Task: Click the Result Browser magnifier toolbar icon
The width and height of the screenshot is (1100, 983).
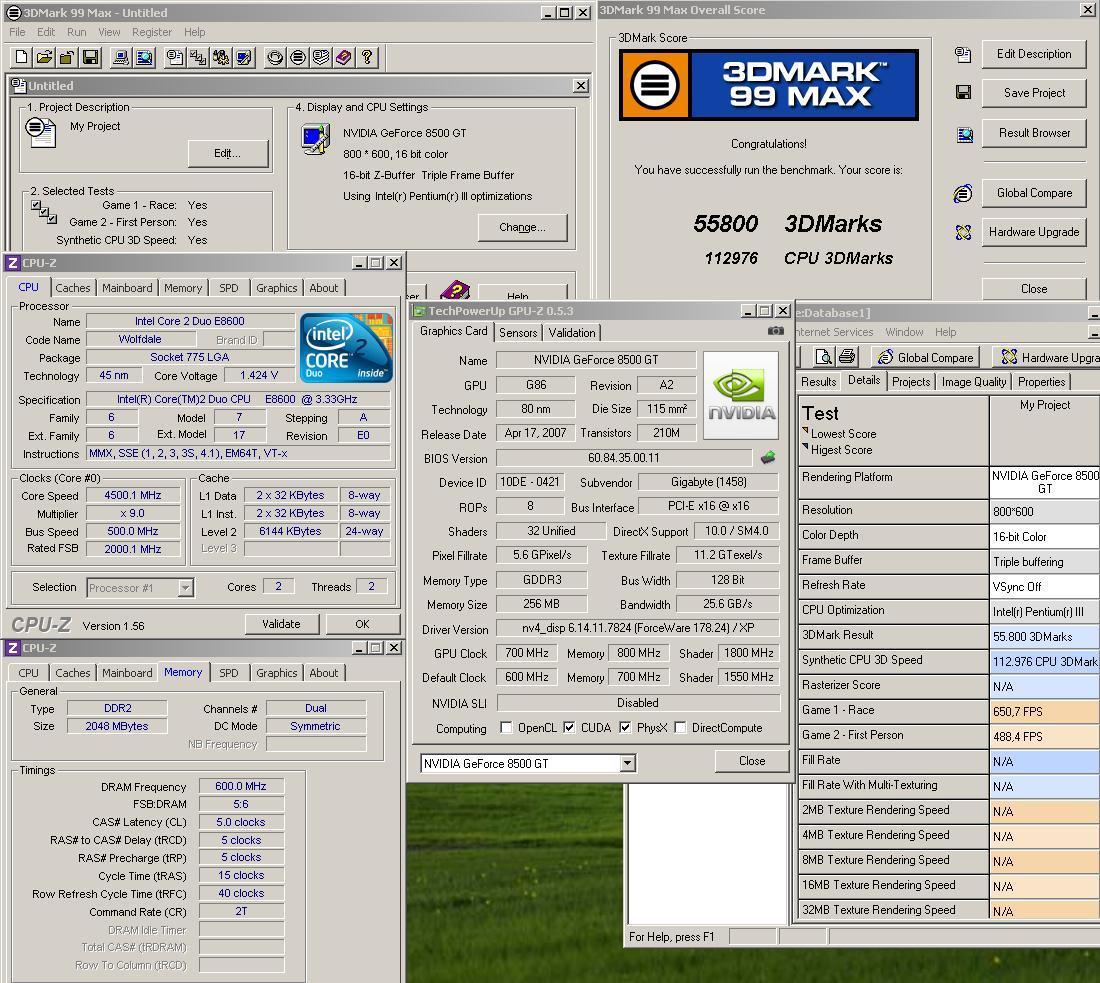Action: tap(144, 58)
